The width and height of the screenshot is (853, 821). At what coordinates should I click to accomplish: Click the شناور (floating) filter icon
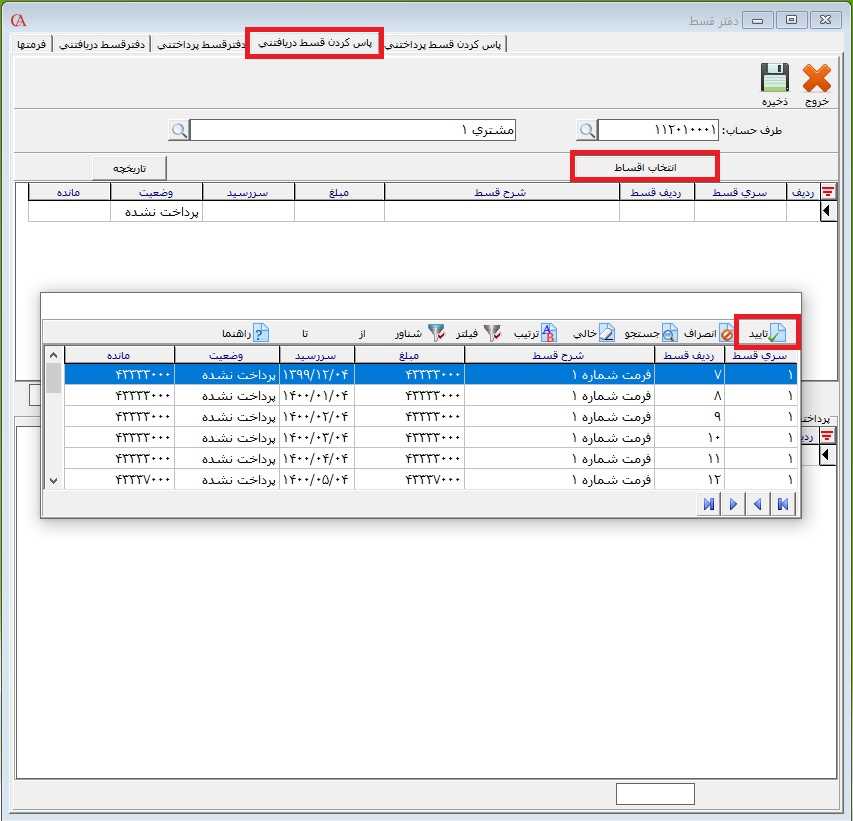pos(437,333)
